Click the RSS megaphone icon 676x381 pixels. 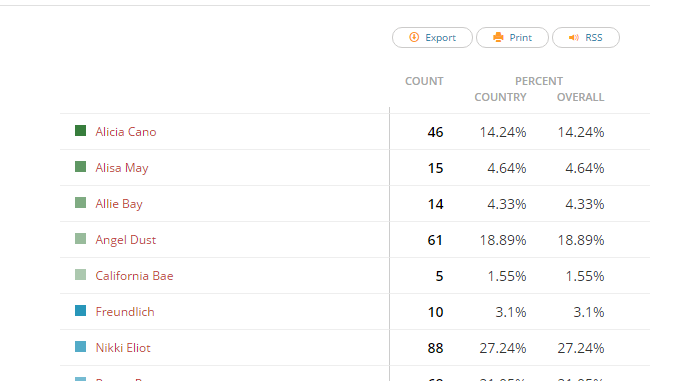574,37
